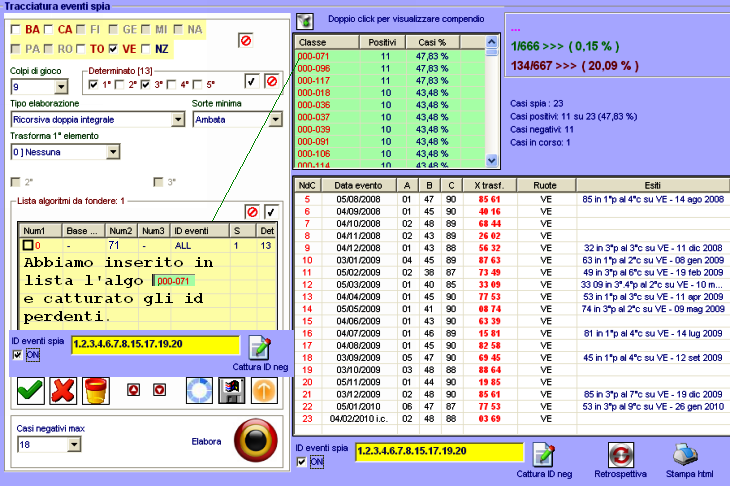Clear algorithm list with prohibition icon

(252, 212)
